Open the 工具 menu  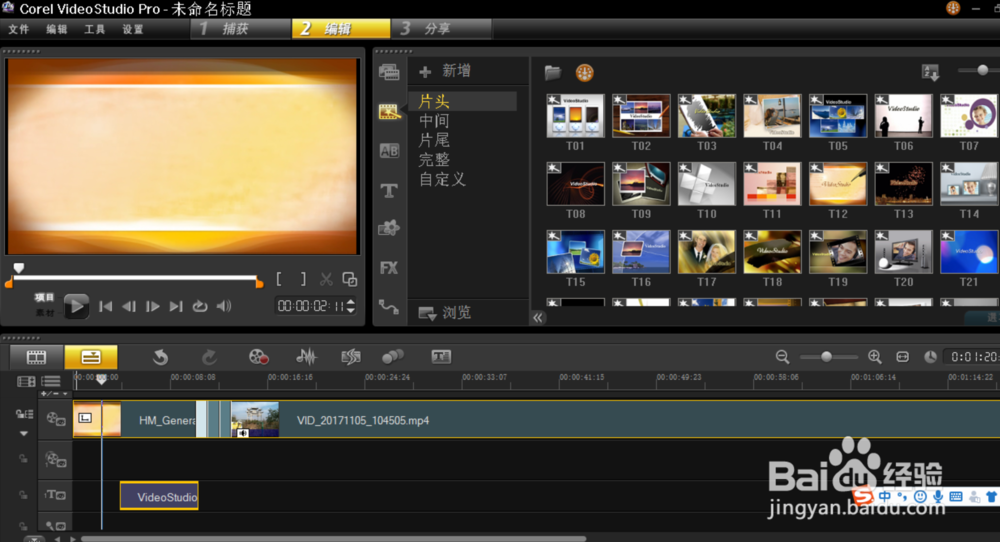(x=94, y=29)
